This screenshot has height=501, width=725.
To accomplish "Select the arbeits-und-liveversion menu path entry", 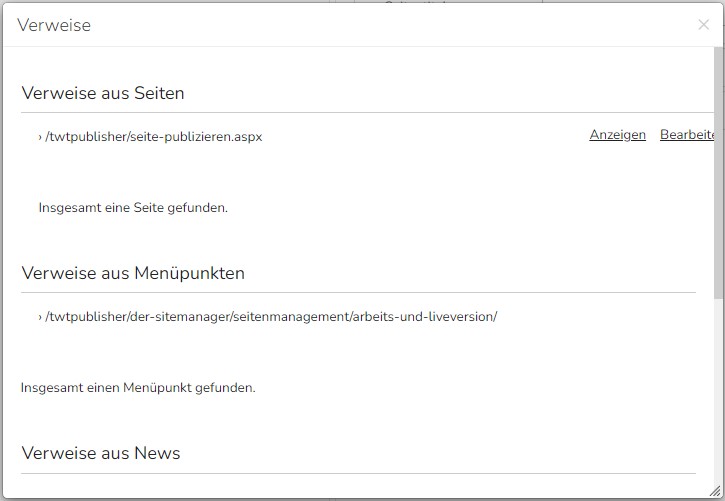I will pyautogui.click(x=271, y=317).
